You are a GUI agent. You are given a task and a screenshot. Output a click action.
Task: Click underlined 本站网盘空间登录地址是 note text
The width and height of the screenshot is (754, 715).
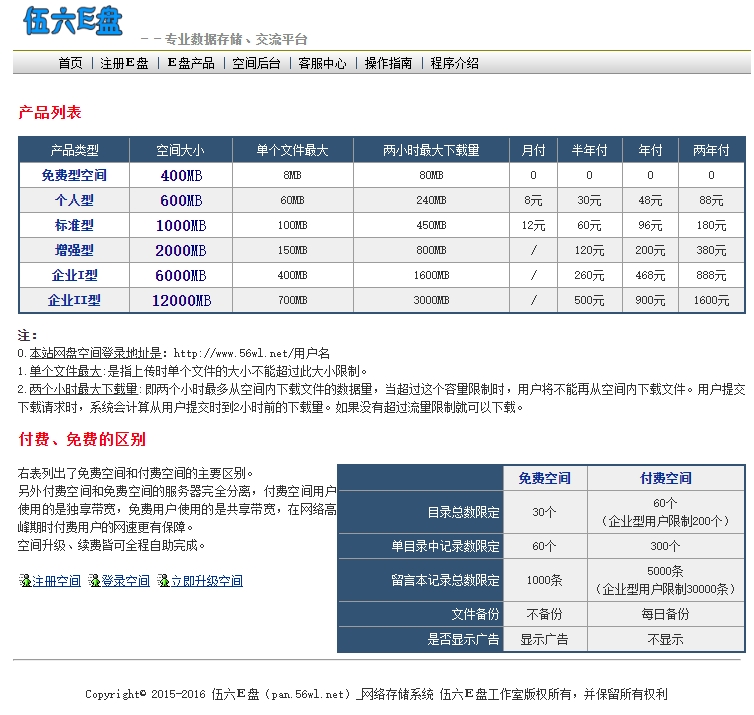95,353
